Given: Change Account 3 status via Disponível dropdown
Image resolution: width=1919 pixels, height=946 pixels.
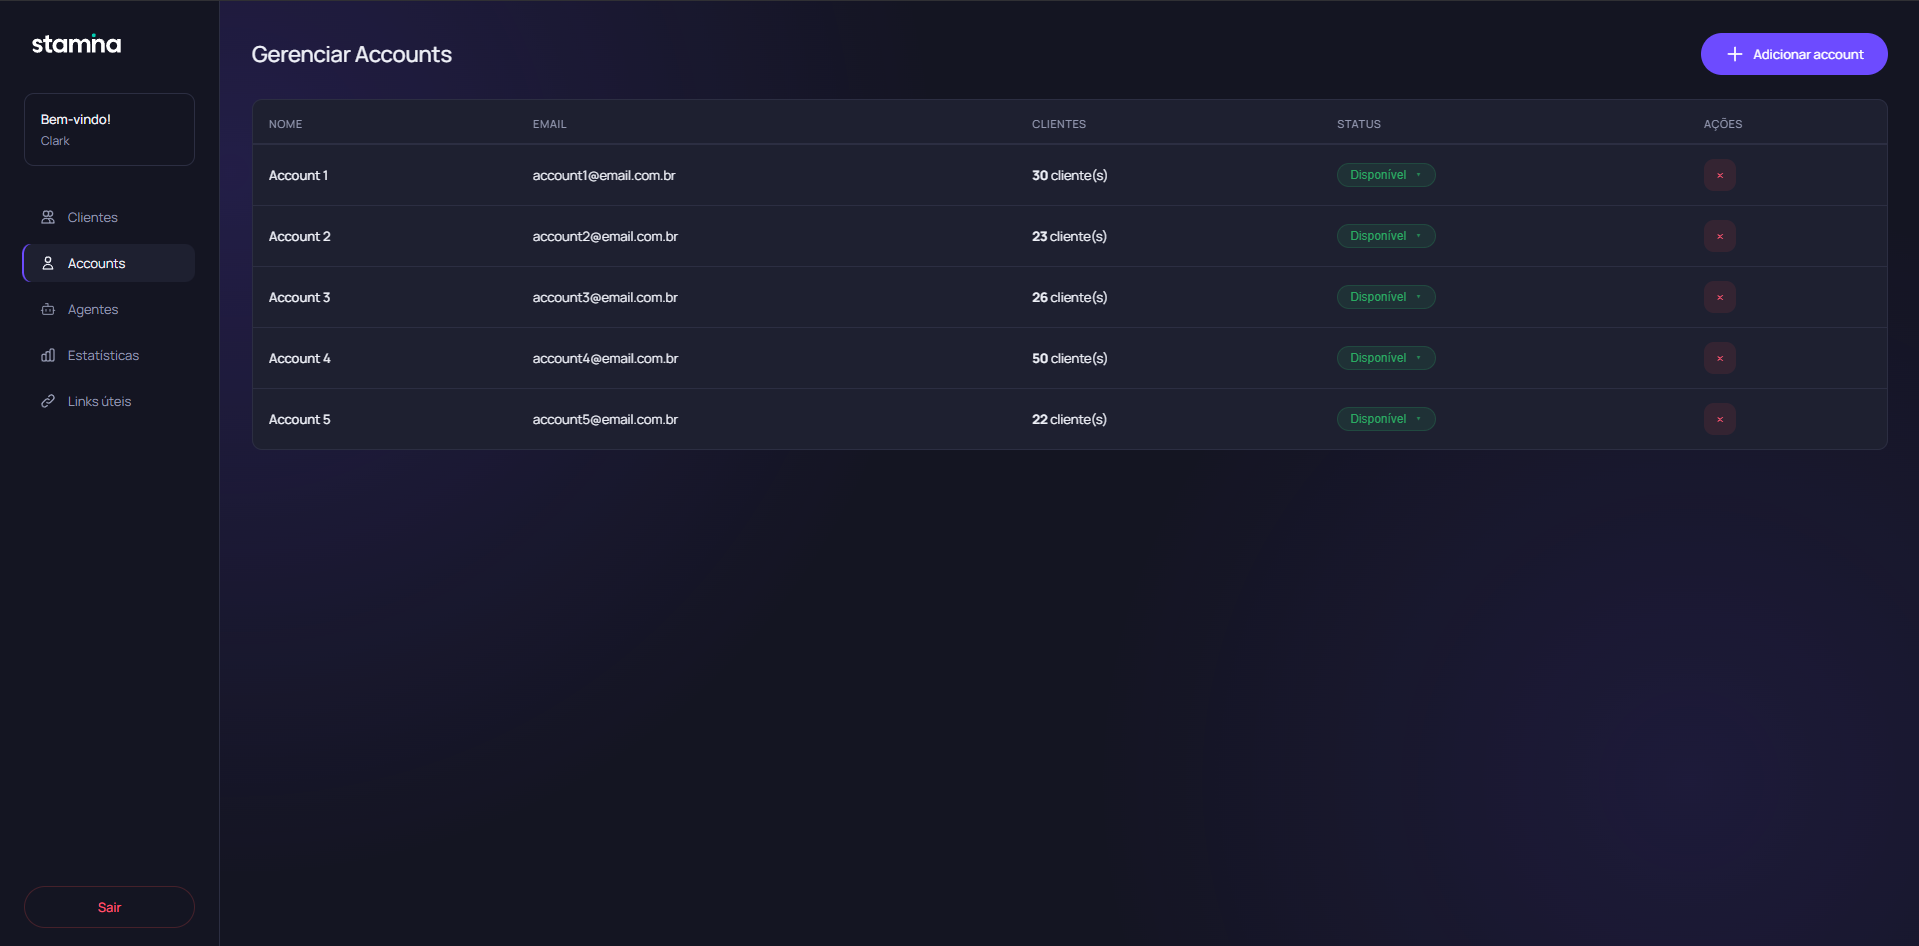Looking at the screenshot, I should tap(1386, 297).
